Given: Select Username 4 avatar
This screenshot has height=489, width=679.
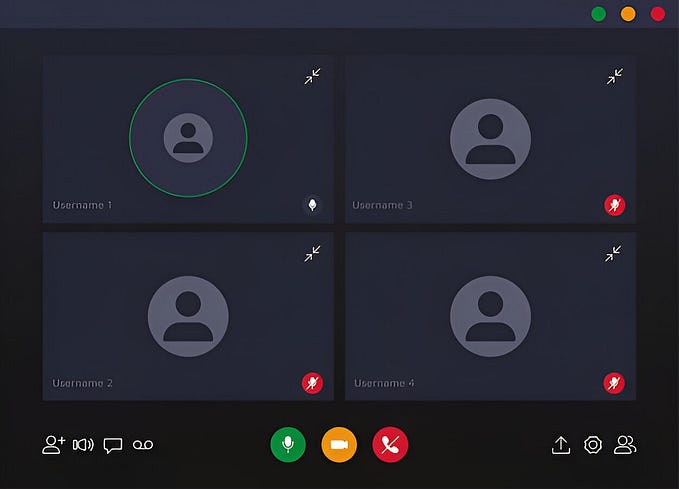Looking at the screenshot, I should click(490, 317).
